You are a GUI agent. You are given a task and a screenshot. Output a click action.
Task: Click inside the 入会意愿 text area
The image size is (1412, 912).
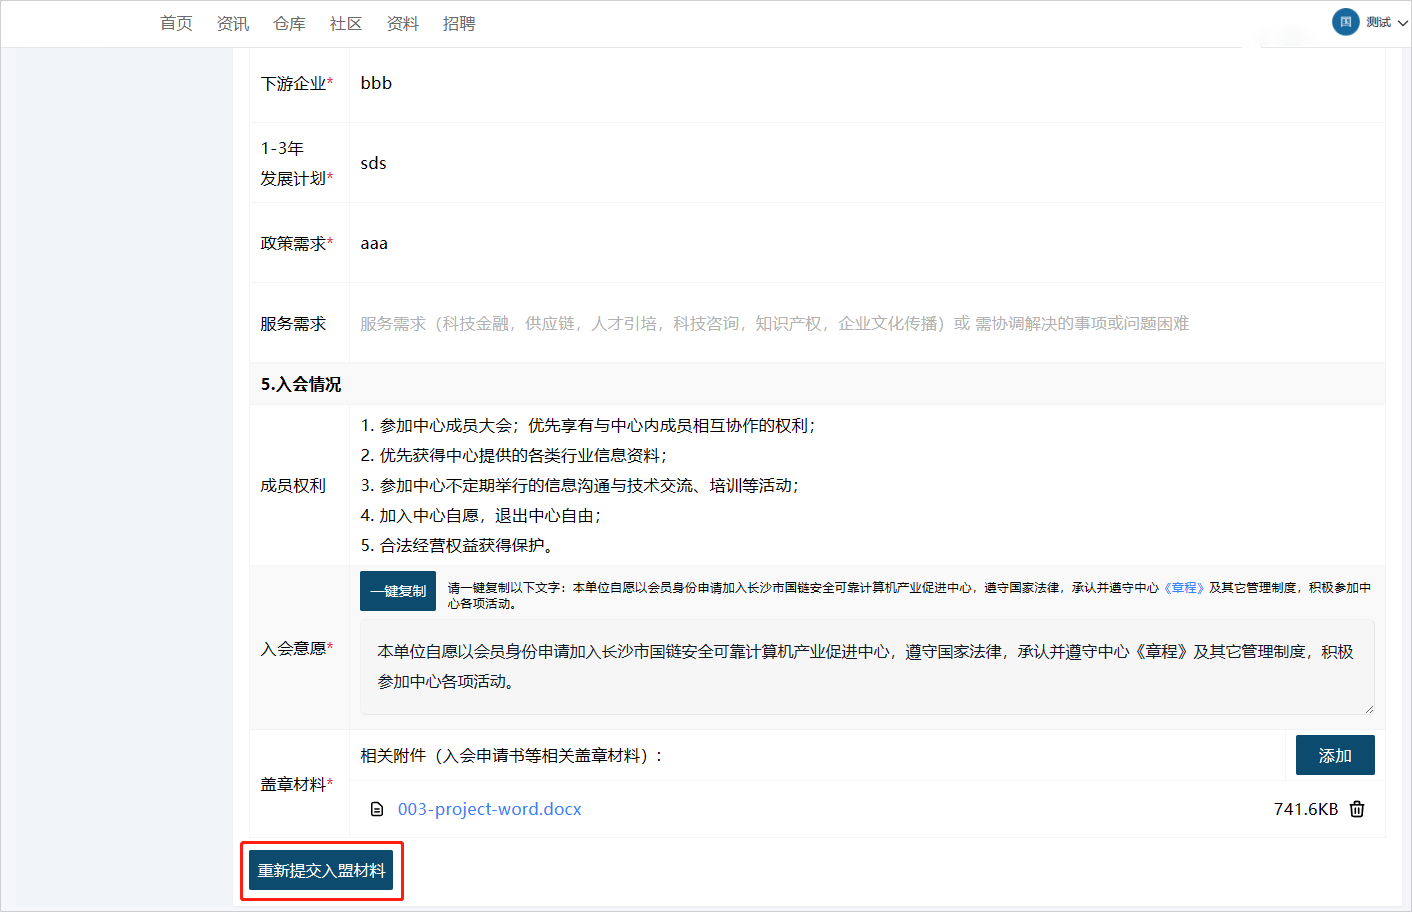point(866,666)
